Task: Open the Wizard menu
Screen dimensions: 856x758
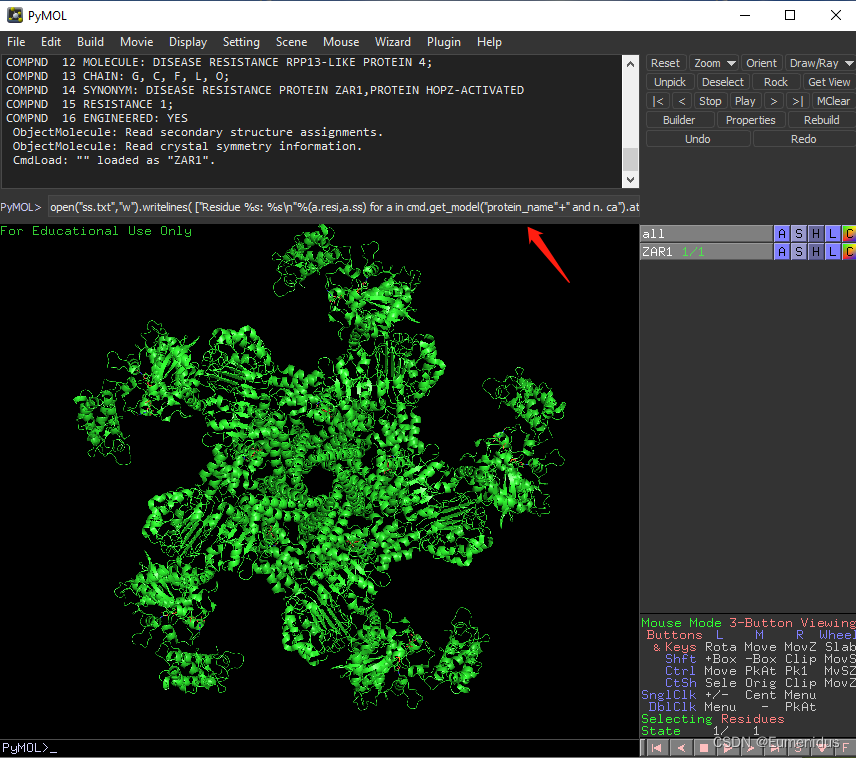Action: point(393,42)
